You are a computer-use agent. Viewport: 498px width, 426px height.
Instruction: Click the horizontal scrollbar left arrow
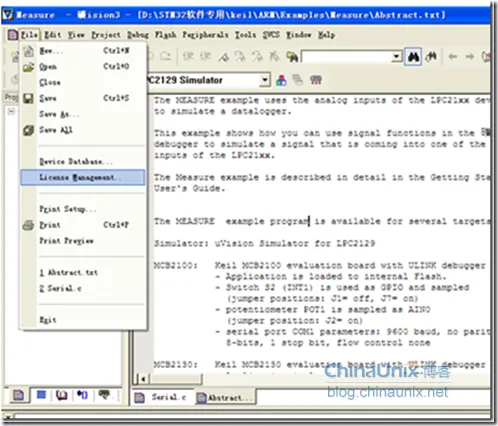point(143,379)
